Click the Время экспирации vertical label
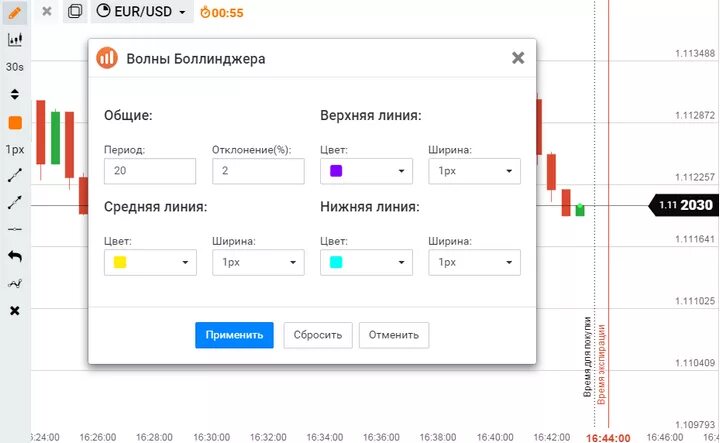This screenshot has width=720, height=443. point(602,364)
